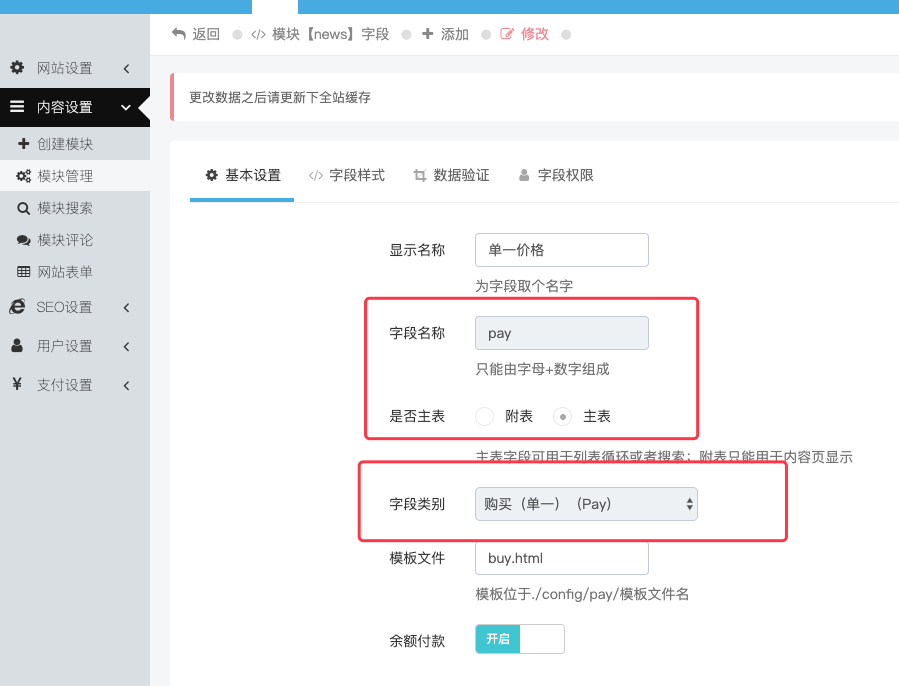Viewport: 899px width, 686px height.
Task: Expand the SEO设置 menu chevron
Action: (x=127, y=307)
